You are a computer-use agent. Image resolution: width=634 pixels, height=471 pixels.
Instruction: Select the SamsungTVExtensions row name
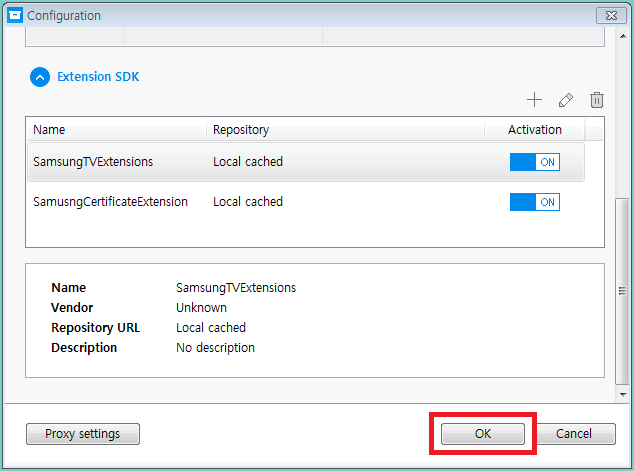tap(93, 162)
